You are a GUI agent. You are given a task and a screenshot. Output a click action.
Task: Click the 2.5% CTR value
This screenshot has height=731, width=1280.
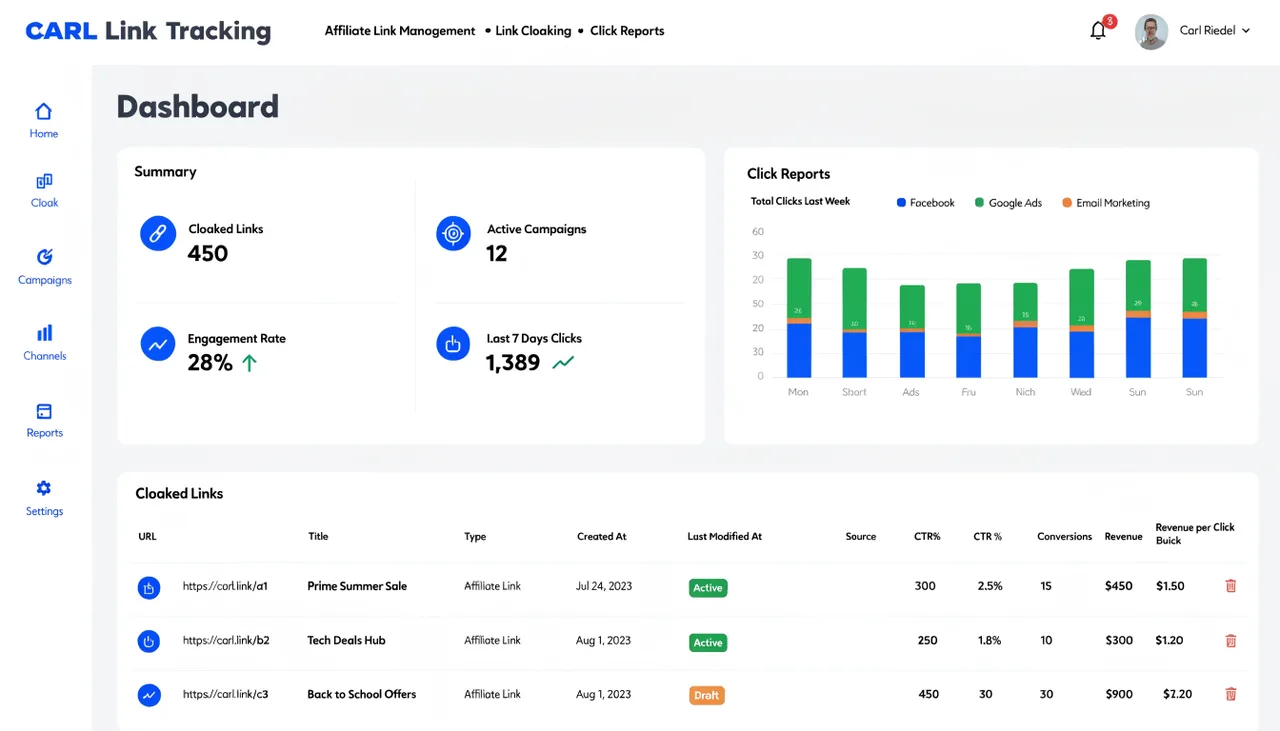pos(990,586)
